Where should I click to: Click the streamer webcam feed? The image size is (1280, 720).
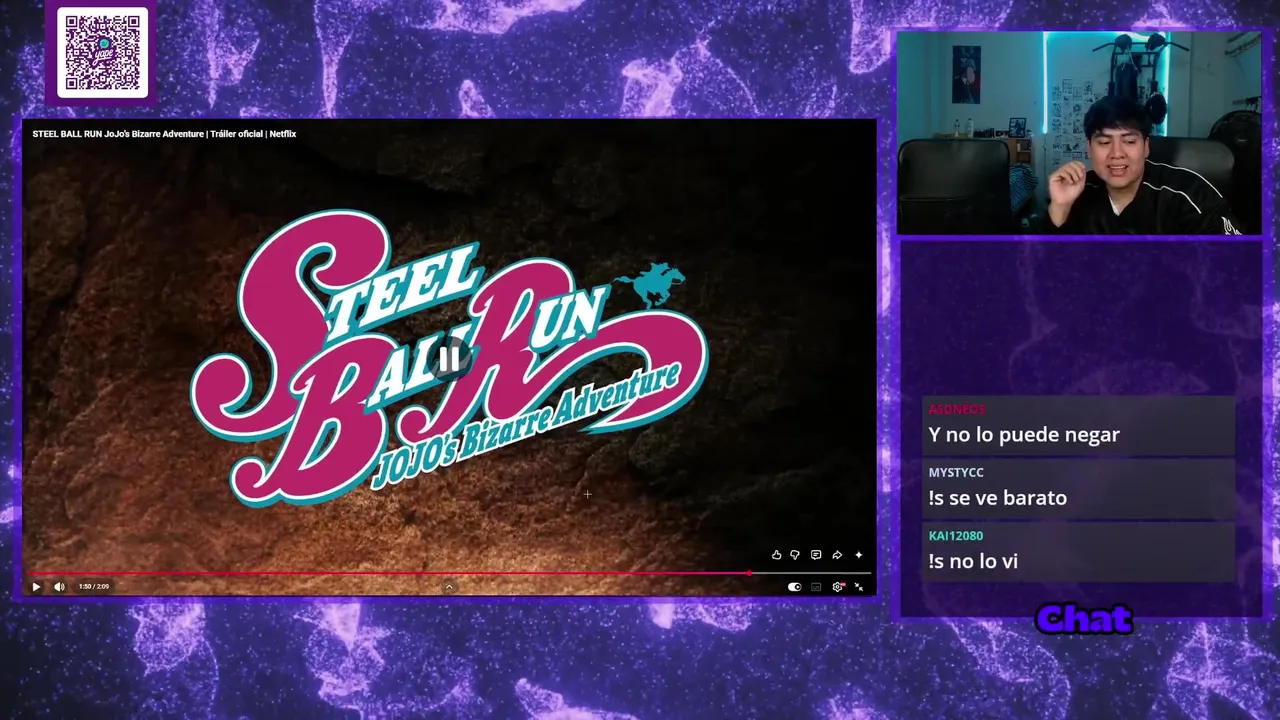point(1079,133)
